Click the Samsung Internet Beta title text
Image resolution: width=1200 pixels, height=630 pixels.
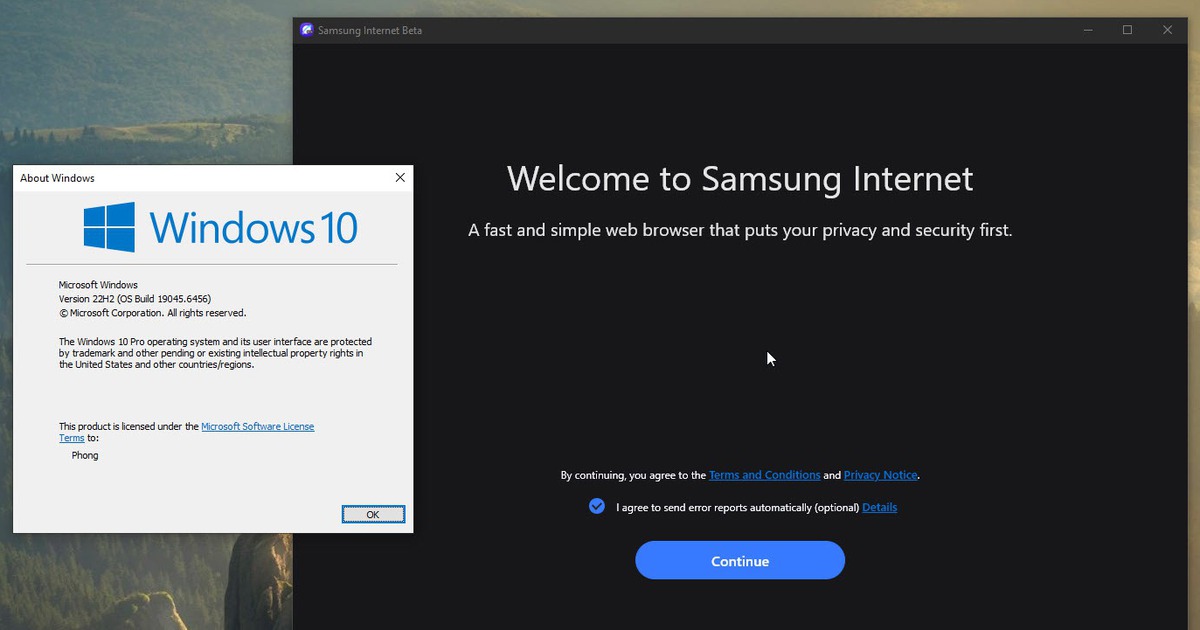coord(370,30)
